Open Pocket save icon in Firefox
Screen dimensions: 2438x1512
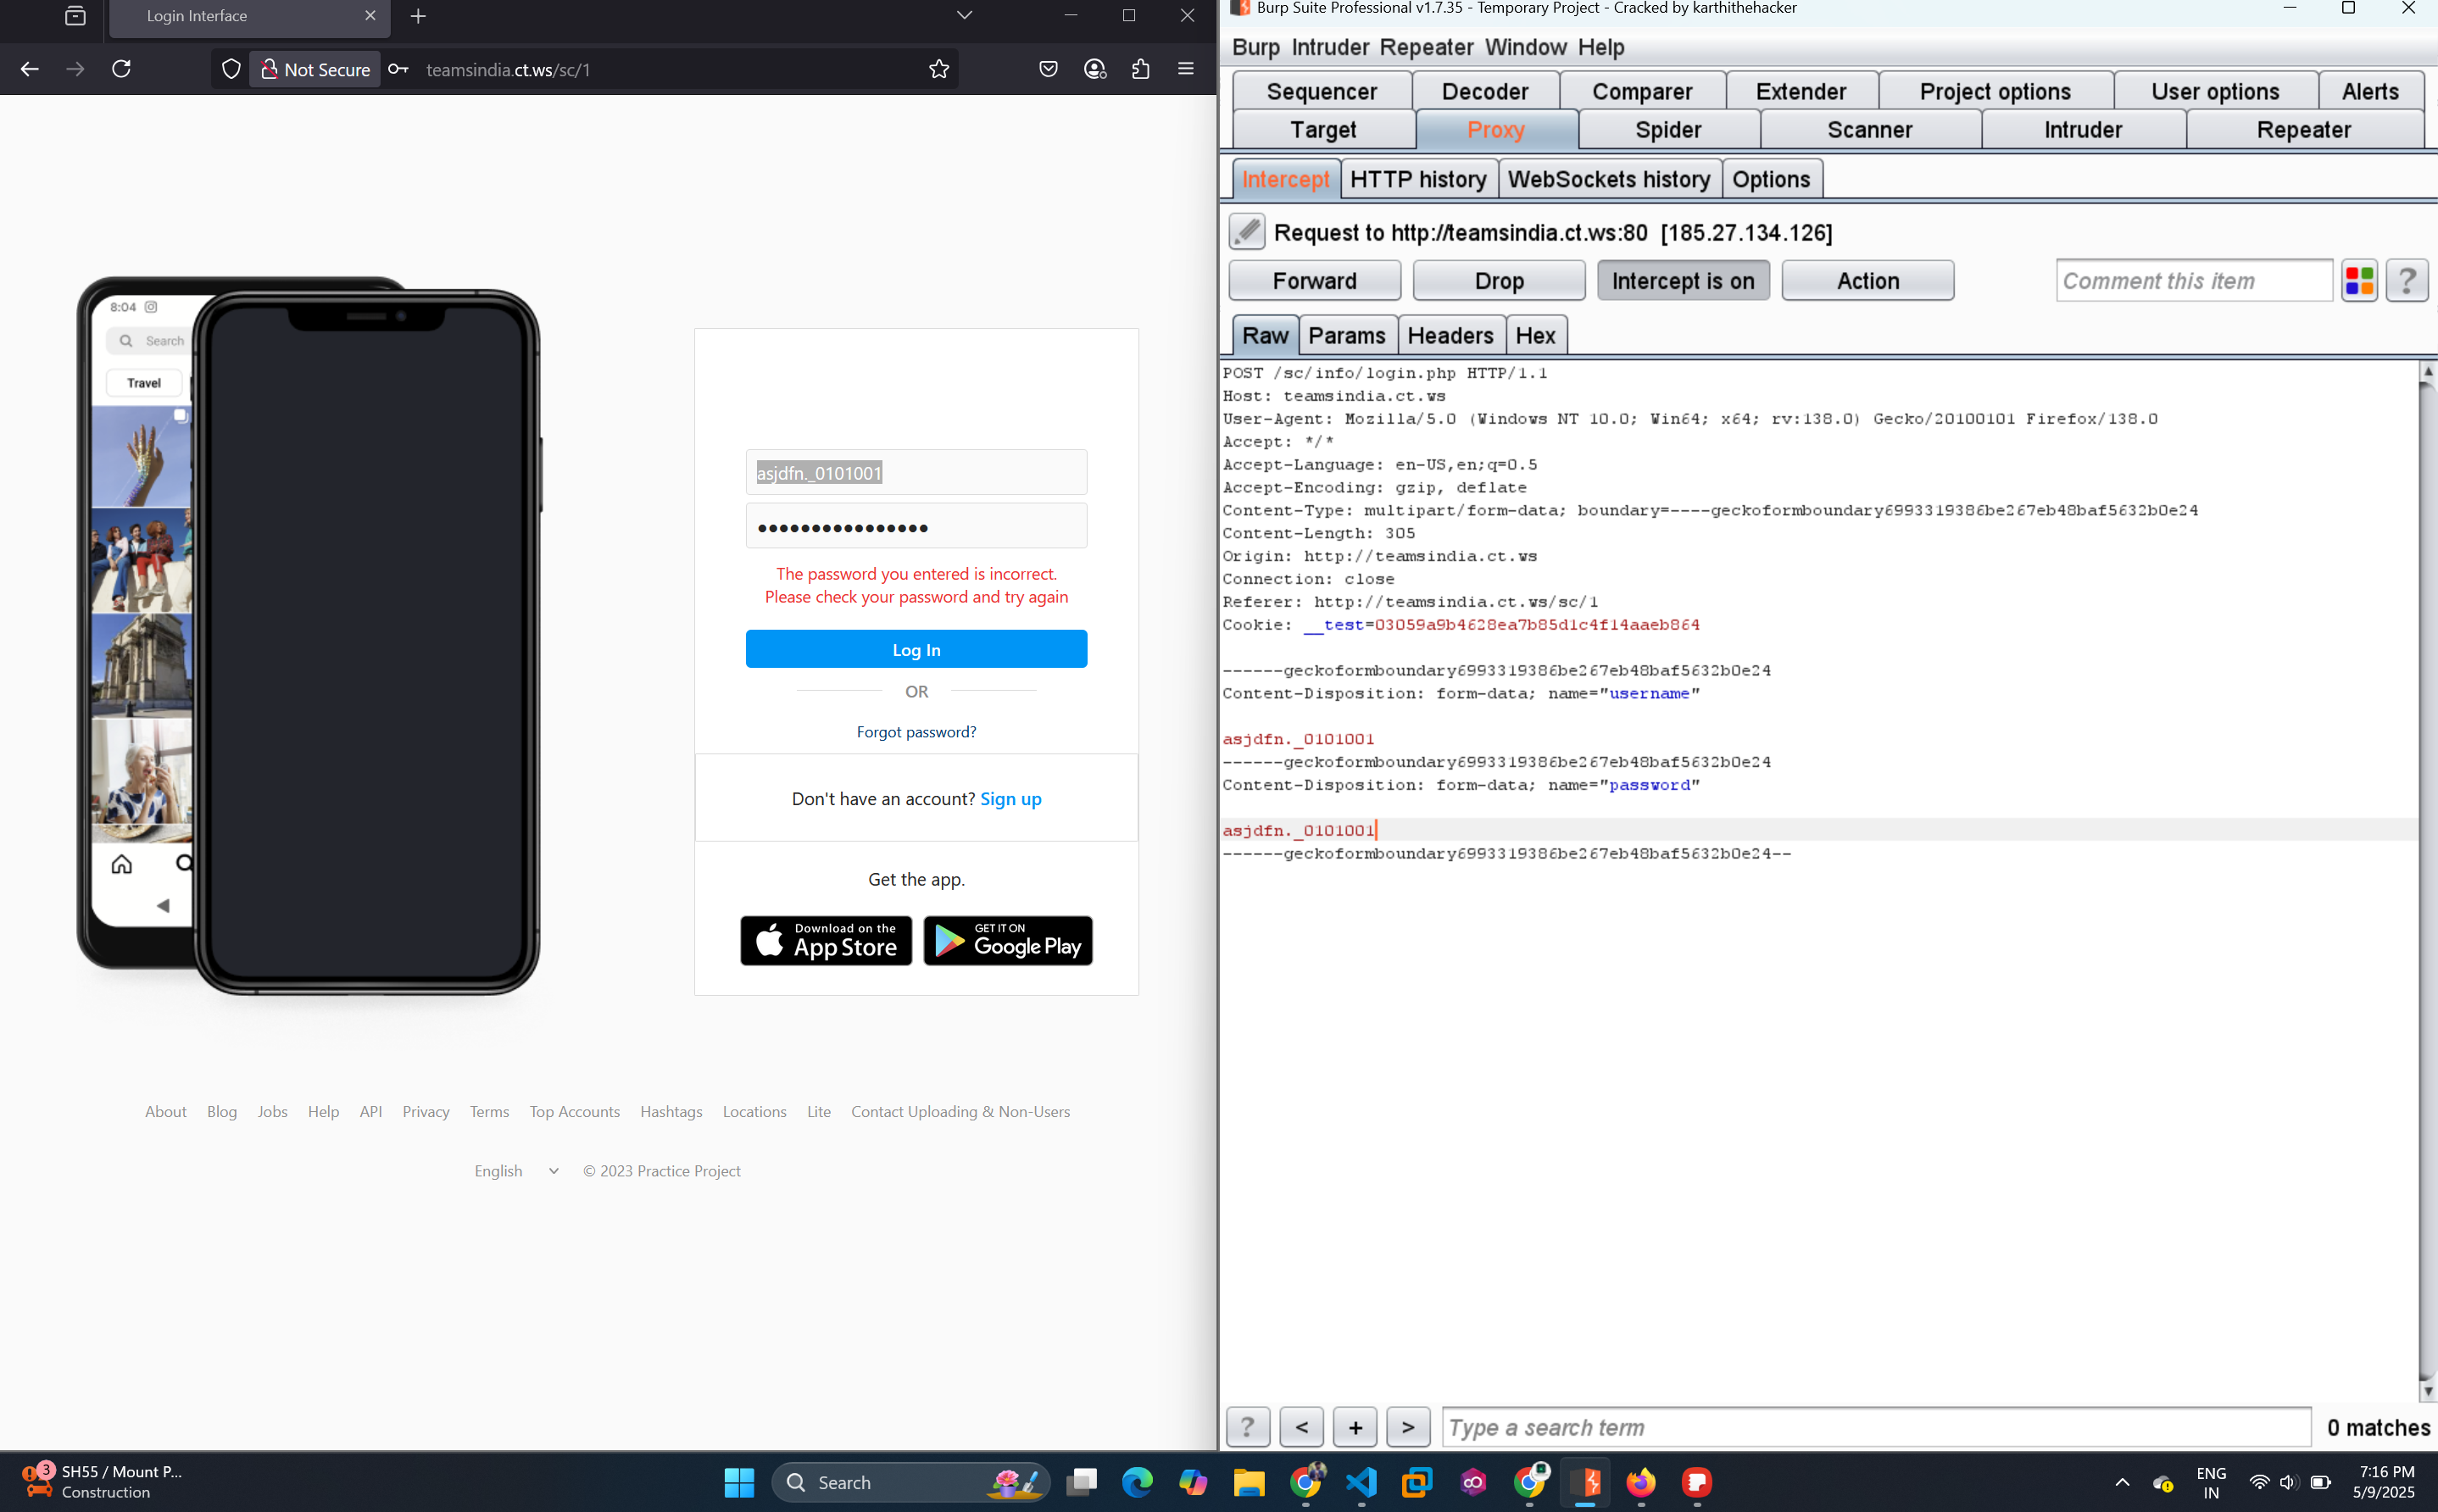point(1048,69)
